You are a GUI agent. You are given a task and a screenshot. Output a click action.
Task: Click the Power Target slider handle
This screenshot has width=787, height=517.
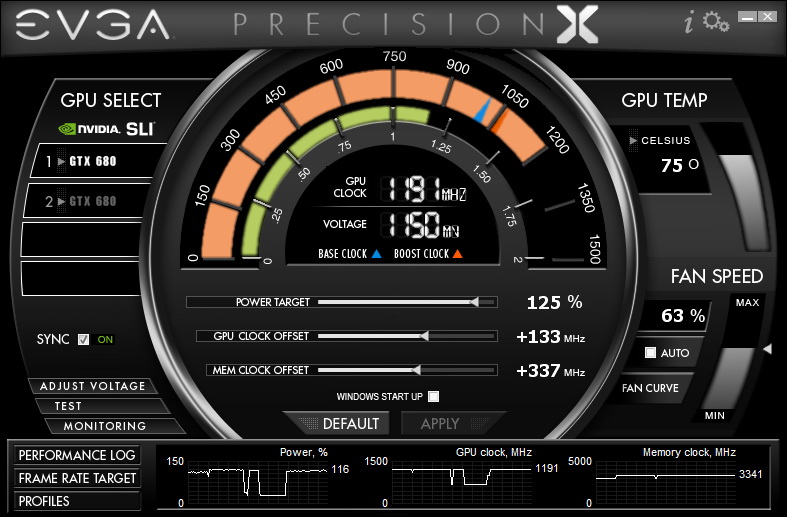point(474,301)
